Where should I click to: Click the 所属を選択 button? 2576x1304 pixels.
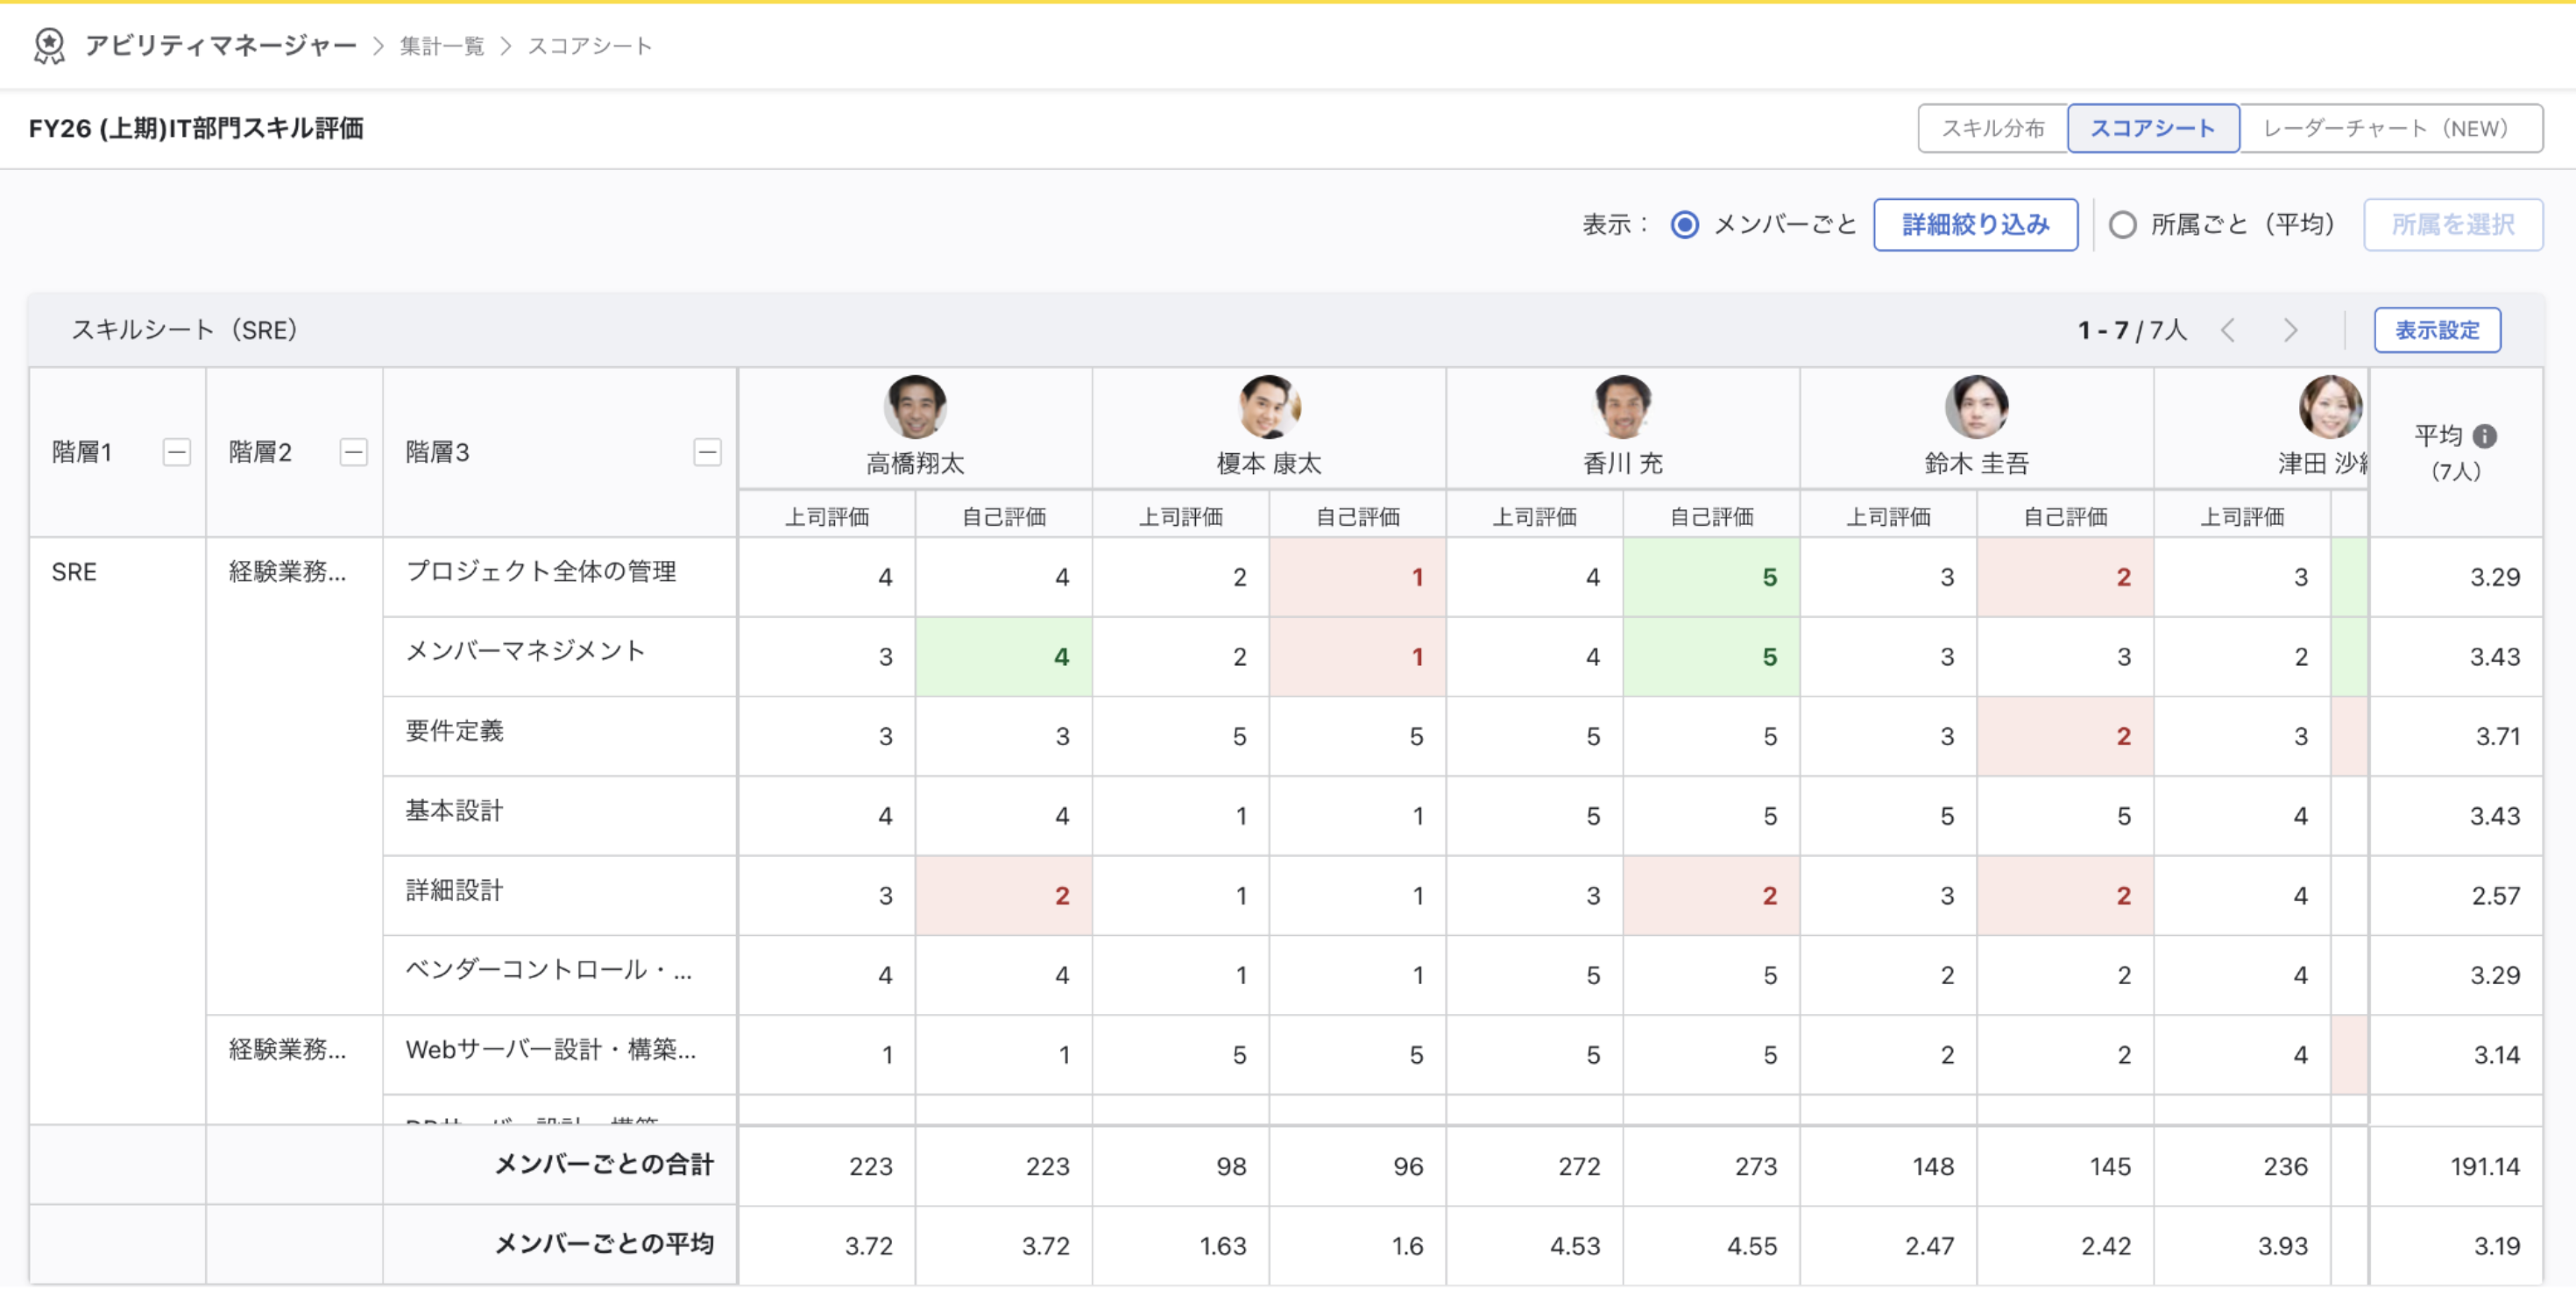click(2452, 225)
